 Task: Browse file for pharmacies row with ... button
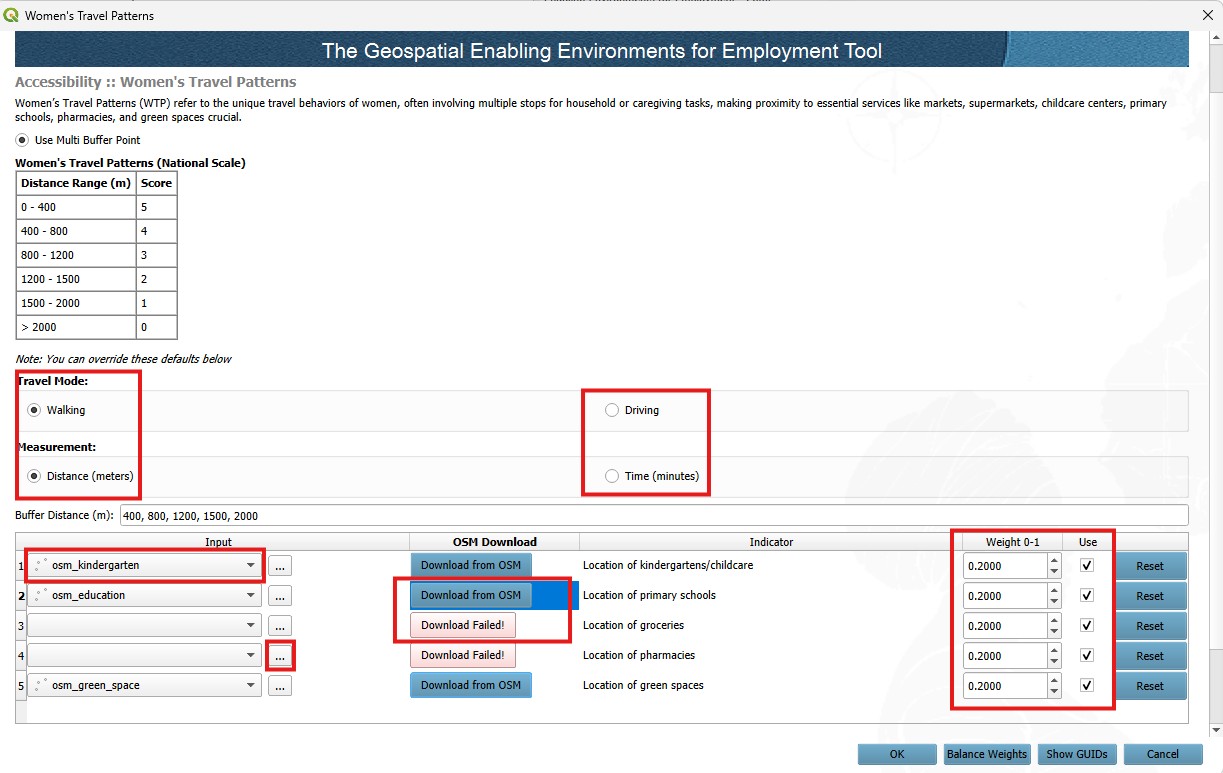280,656
